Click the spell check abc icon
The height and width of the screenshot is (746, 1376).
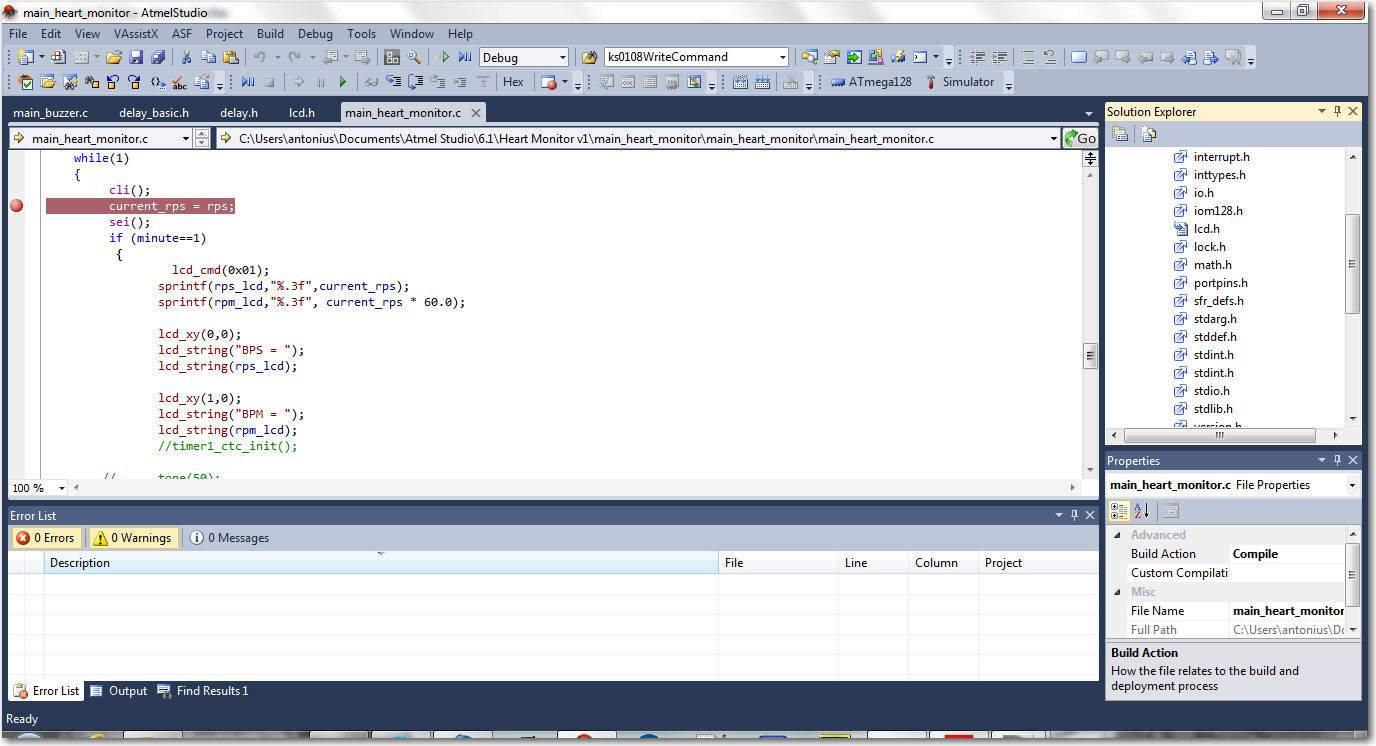click(179, 82)
